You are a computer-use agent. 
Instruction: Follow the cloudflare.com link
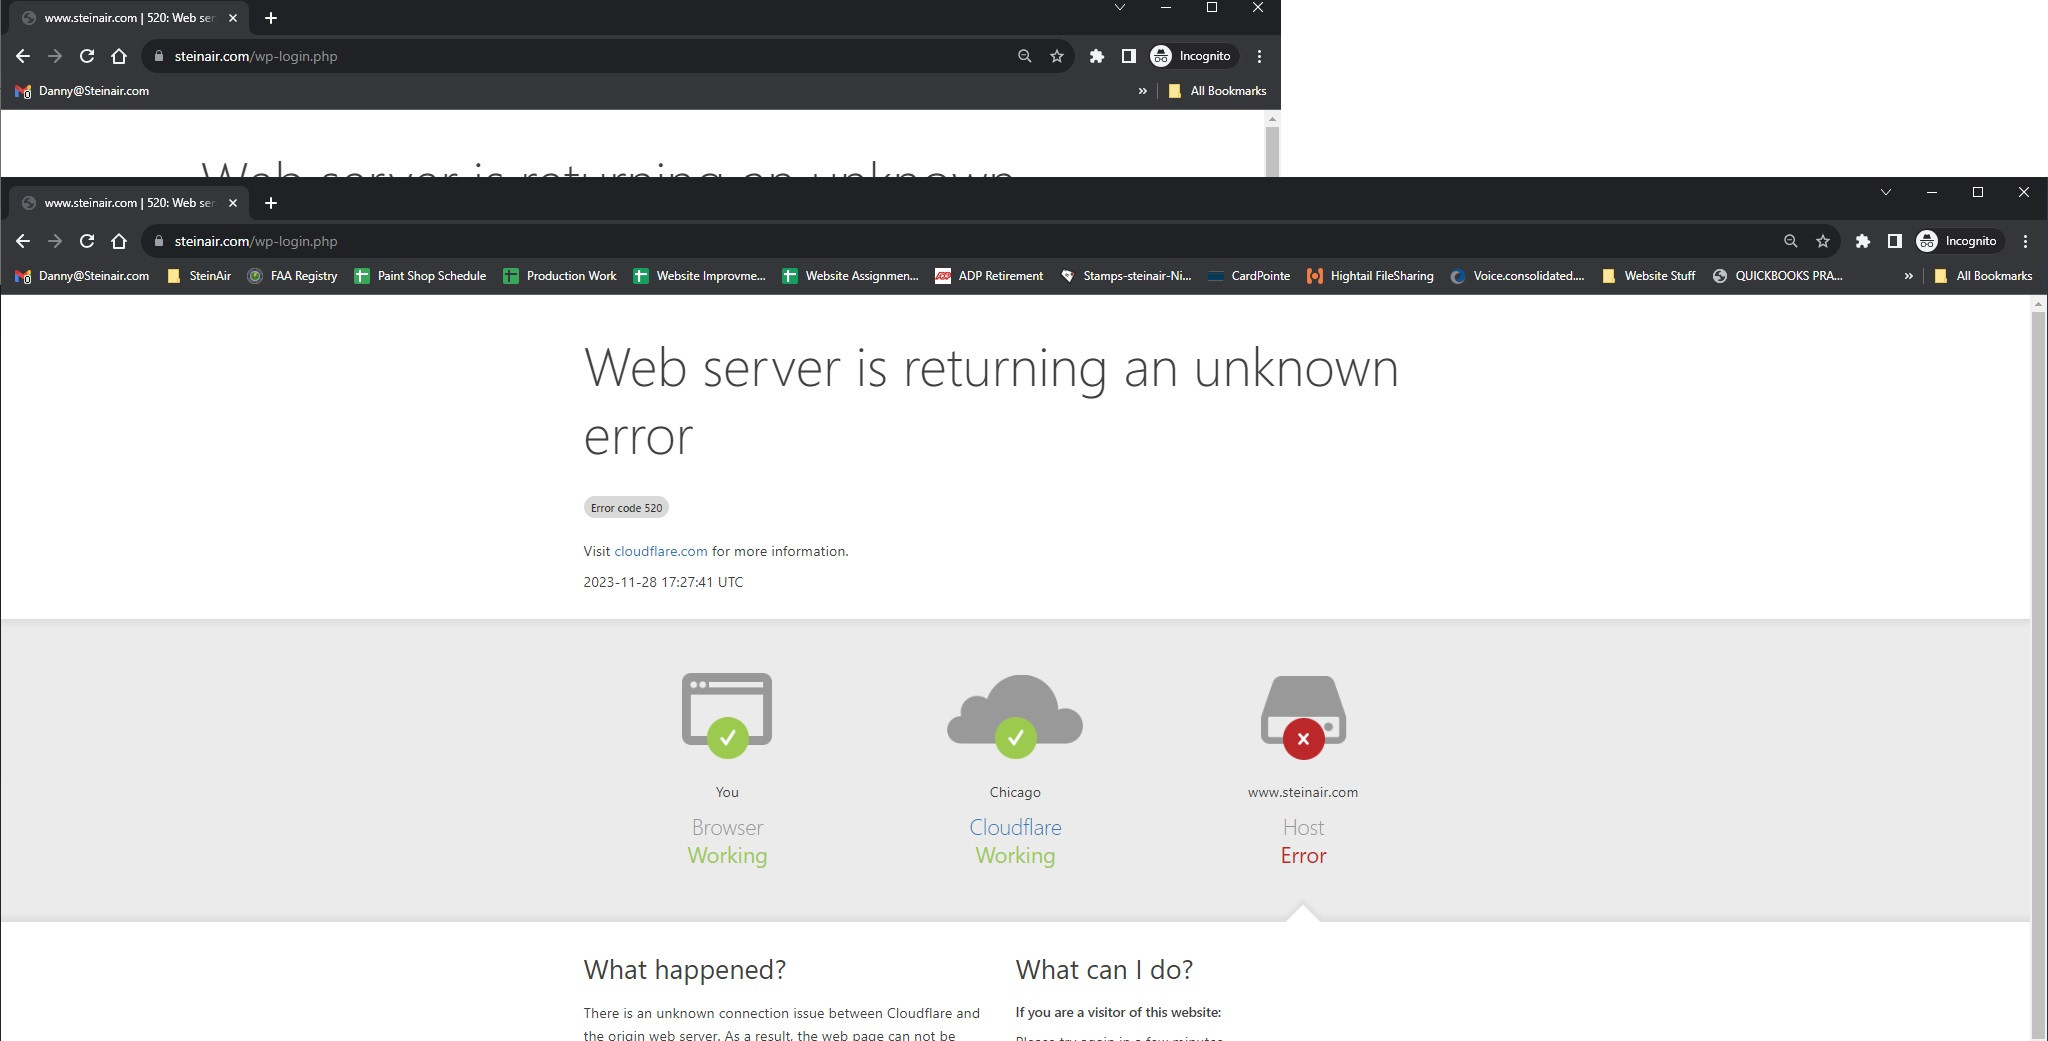tap(661, 551)
